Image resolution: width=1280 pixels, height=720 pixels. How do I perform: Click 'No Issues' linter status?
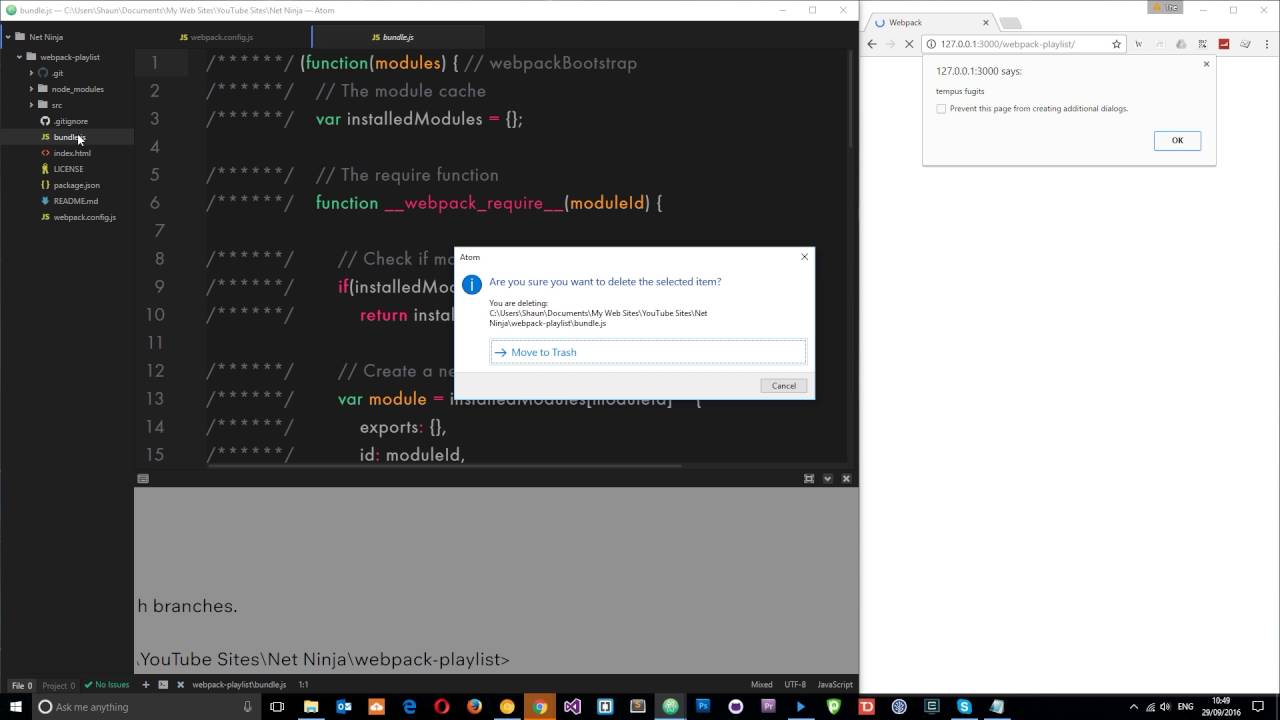coord(107,685)
